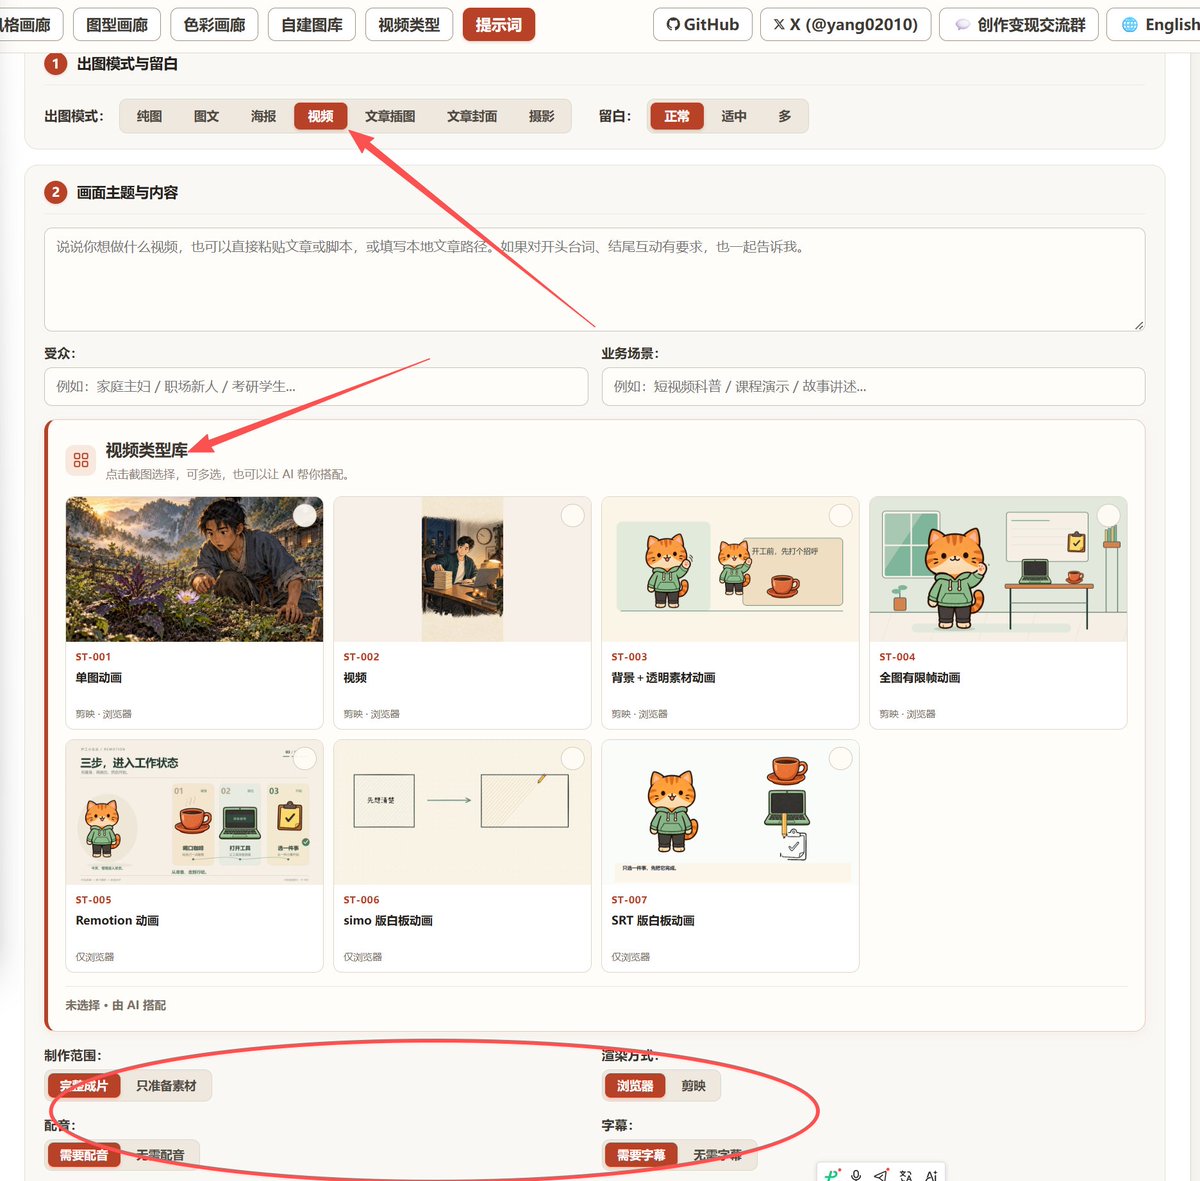Image resolution: width=1200 pixels, height=1181 pixels.
Task: Click the 未选择 · 由 AI 搭配 status text
Action: coord(116,1005)
